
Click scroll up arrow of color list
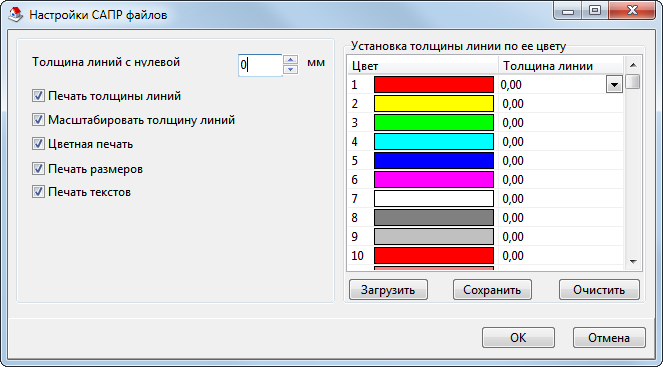(x=633, y=65)
